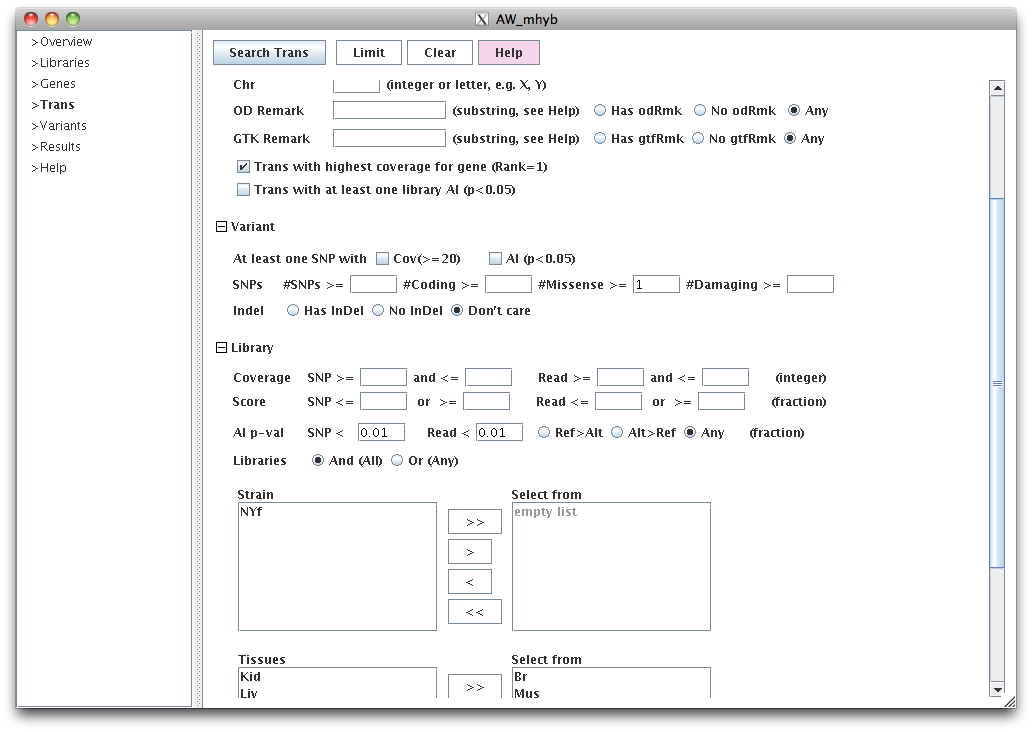Image resolution: width=1032 pixels, height=732 pixels.
Task: Click the scrollbar down arrow
Action: pos(996,689)
